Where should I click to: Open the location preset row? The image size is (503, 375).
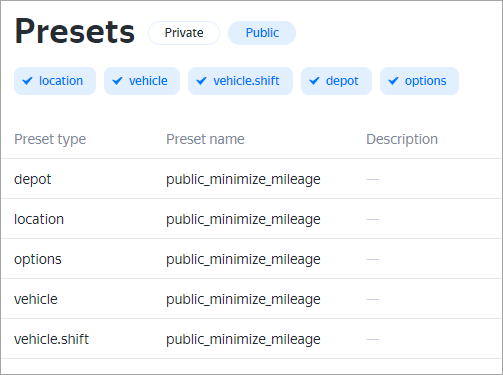251,219
